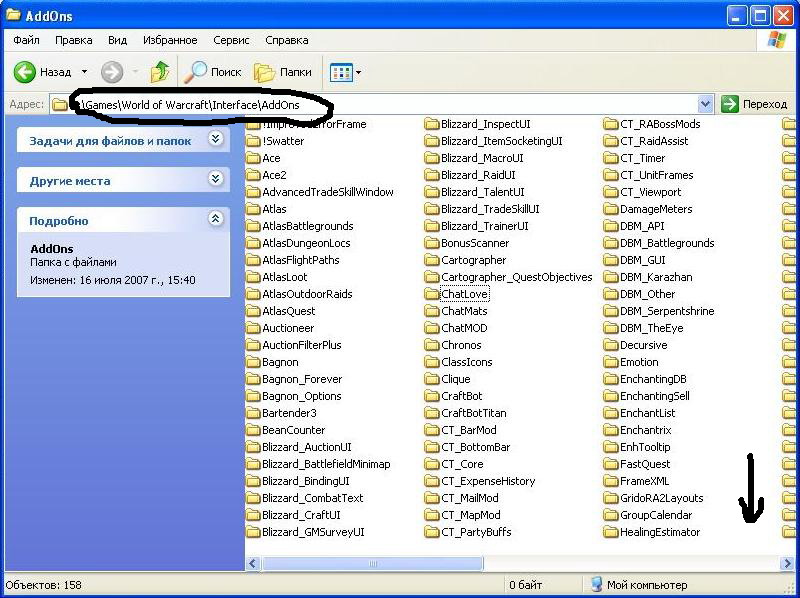This screenshot has height=598, width=800.
Task: Maximize the AddOns window
Action: (x=760, y=16)
